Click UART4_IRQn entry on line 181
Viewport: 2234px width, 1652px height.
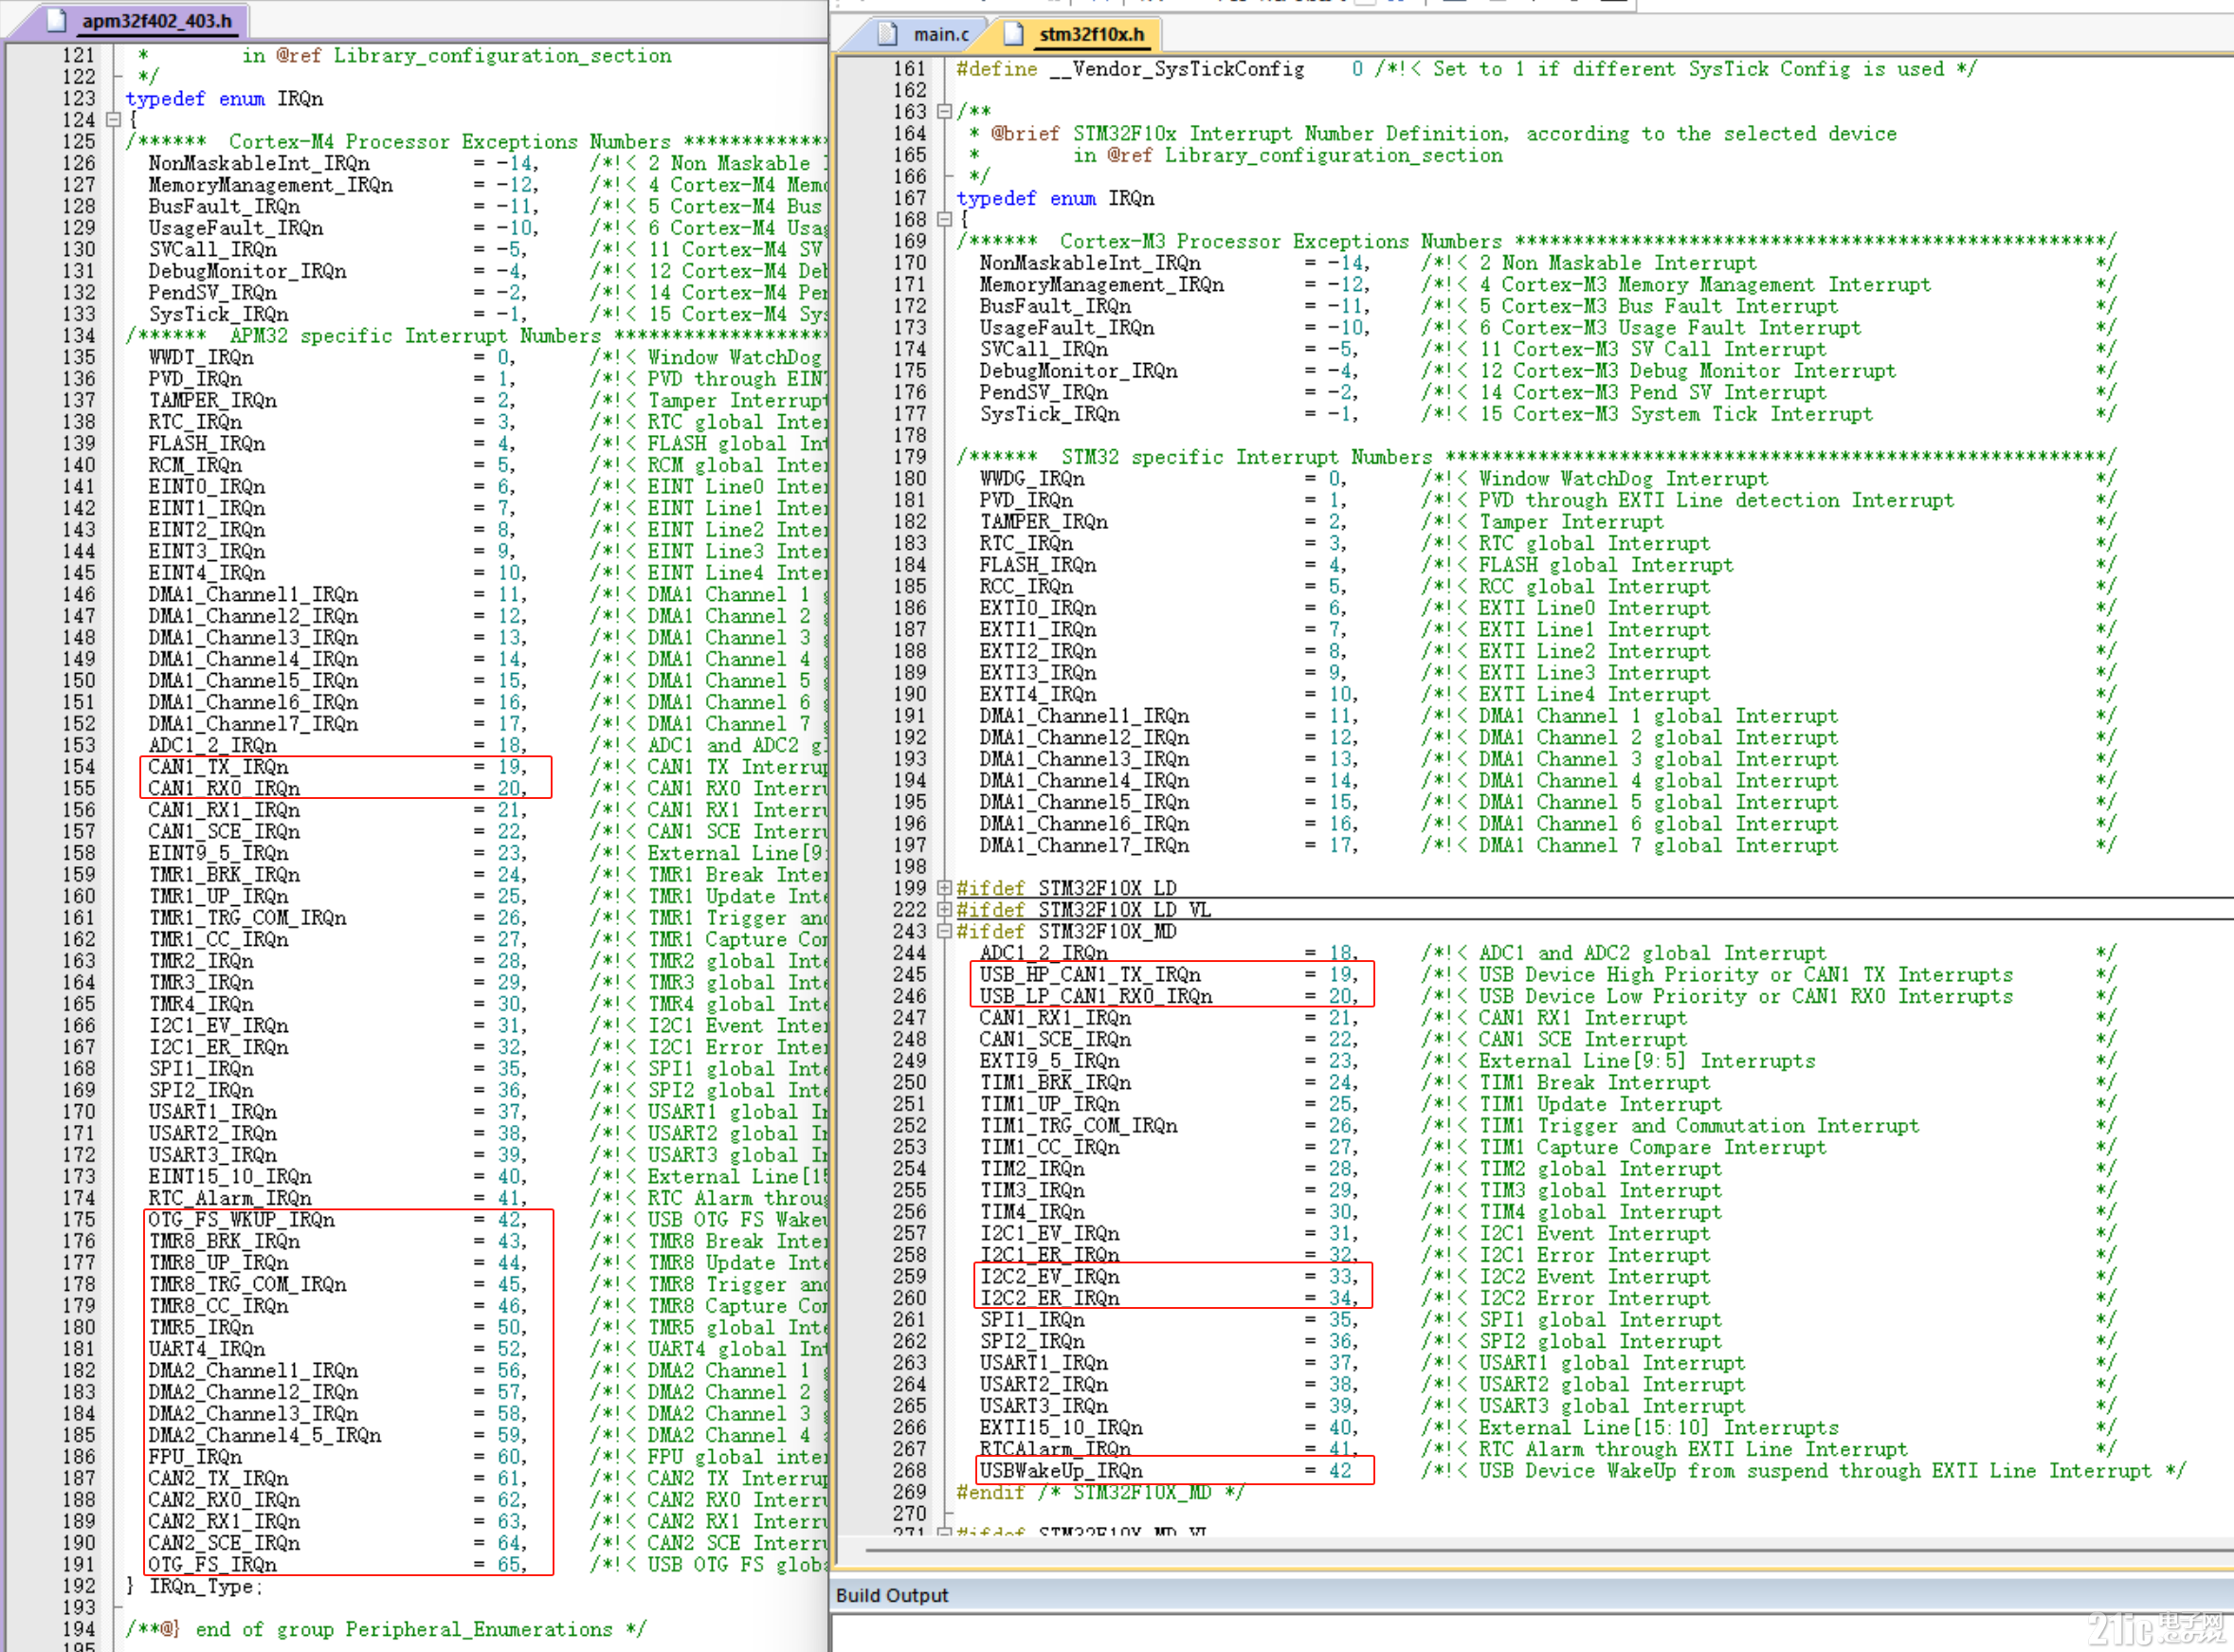207,1350
